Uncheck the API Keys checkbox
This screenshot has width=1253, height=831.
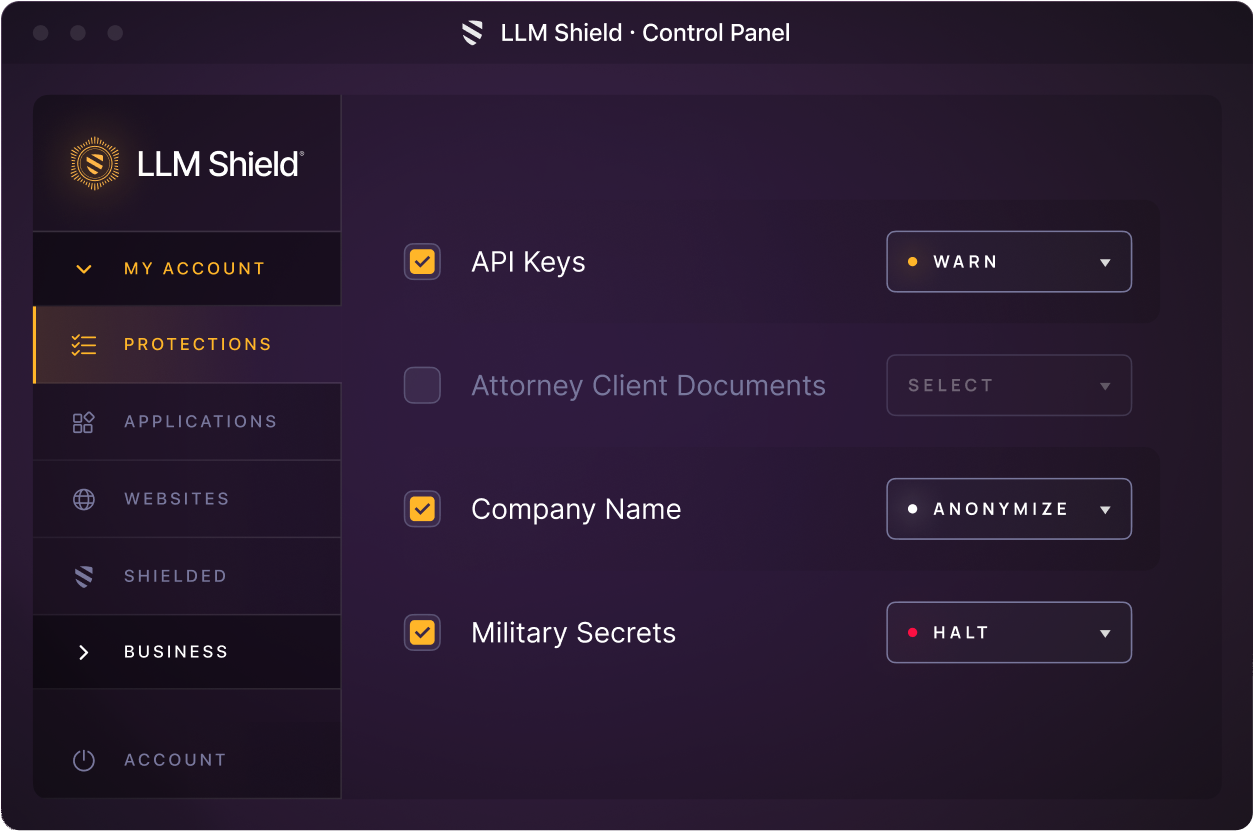(x=422, y=262)
